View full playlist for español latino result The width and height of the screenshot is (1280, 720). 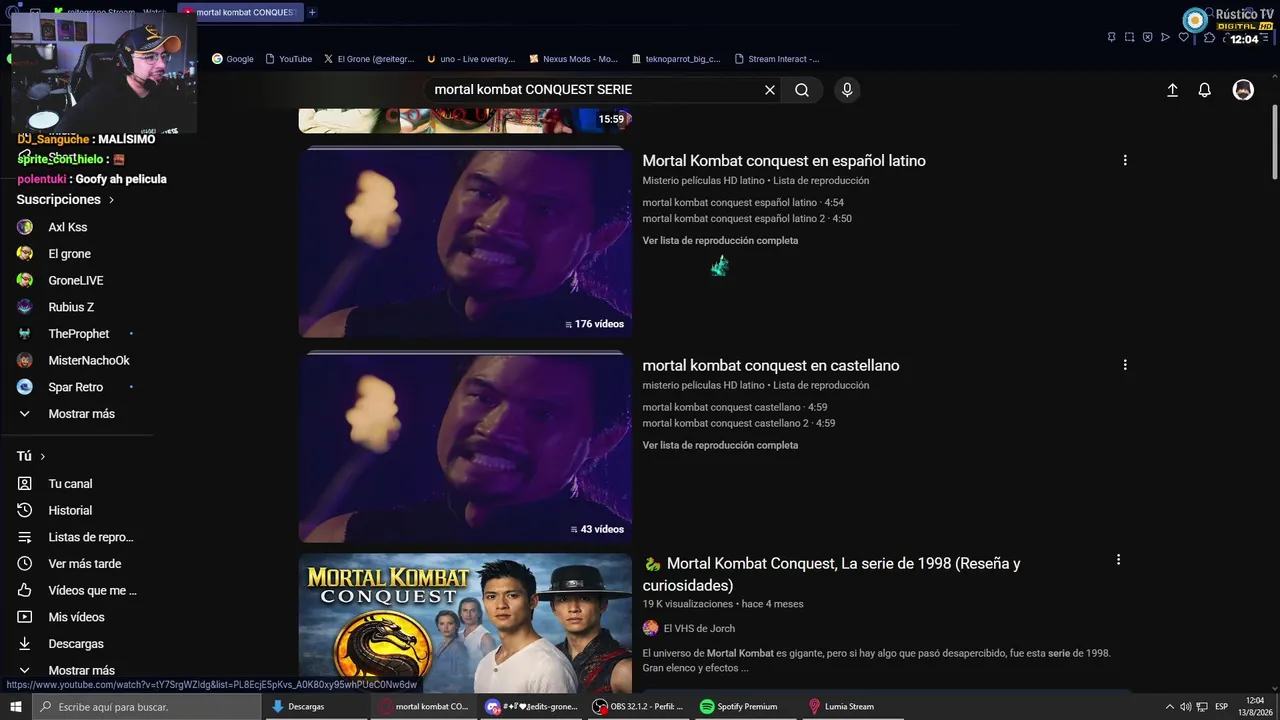click(720, 241)
